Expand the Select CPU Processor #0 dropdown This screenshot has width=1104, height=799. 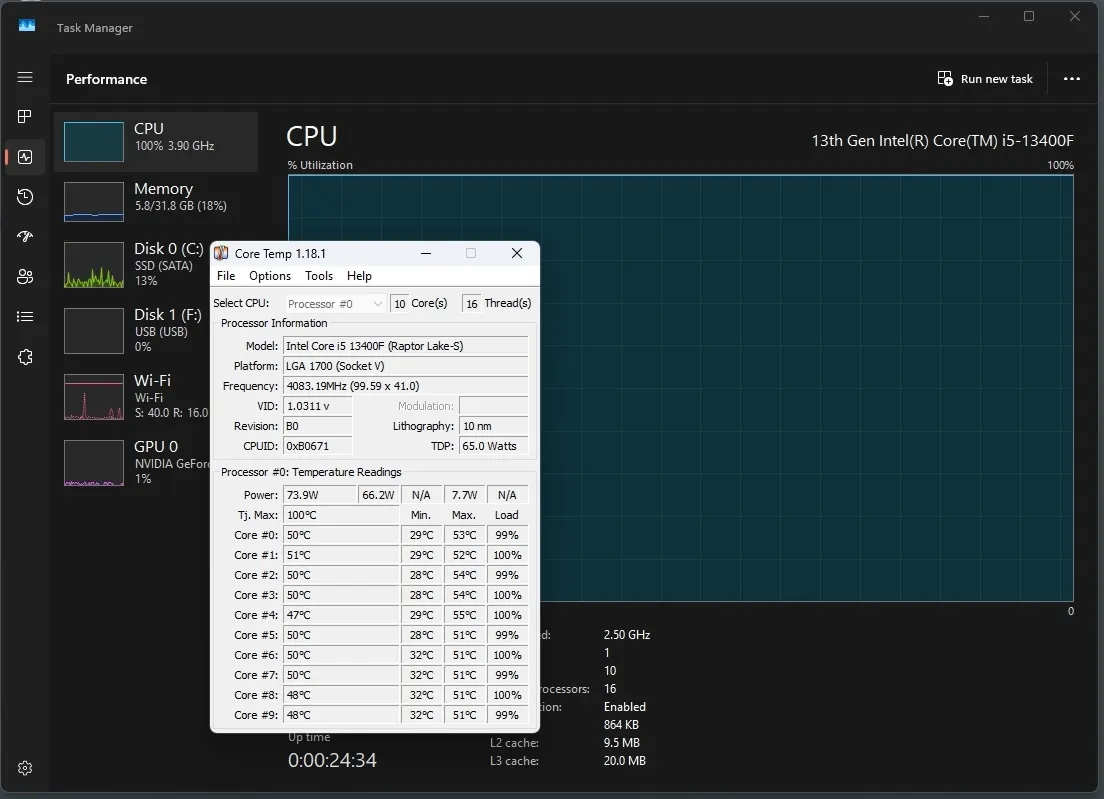click(x=335, y=304)
